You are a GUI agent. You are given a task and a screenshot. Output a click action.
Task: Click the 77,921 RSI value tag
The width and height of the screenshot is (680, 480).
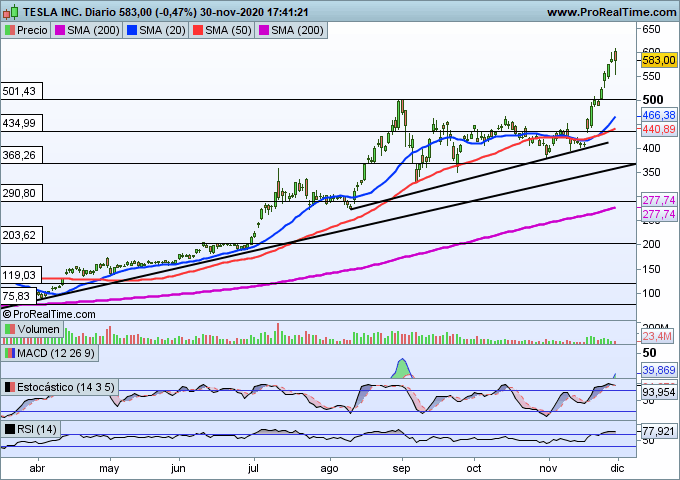pyautogui.click(x=659, y=431)
